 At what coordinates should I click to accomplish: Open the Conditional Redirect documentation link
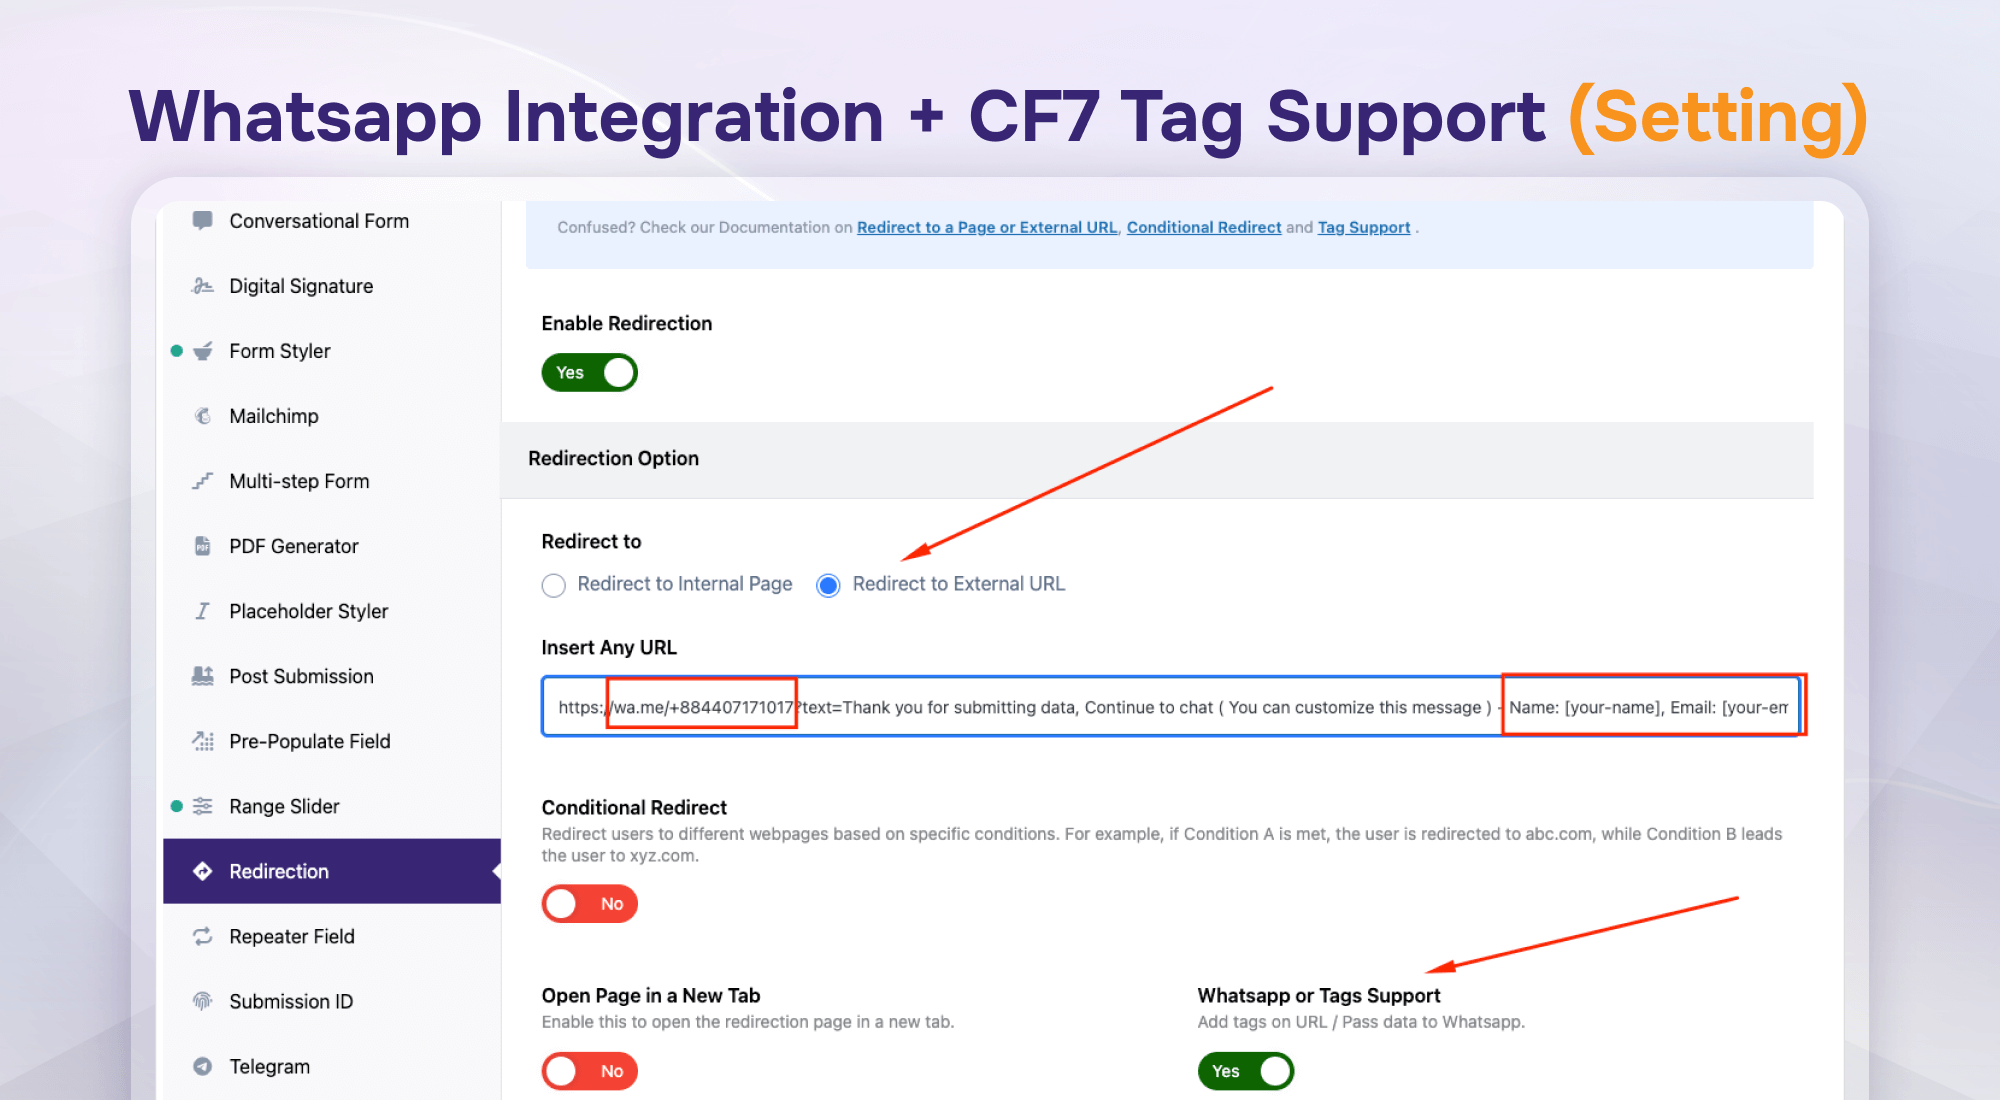tap(1203, 227)
